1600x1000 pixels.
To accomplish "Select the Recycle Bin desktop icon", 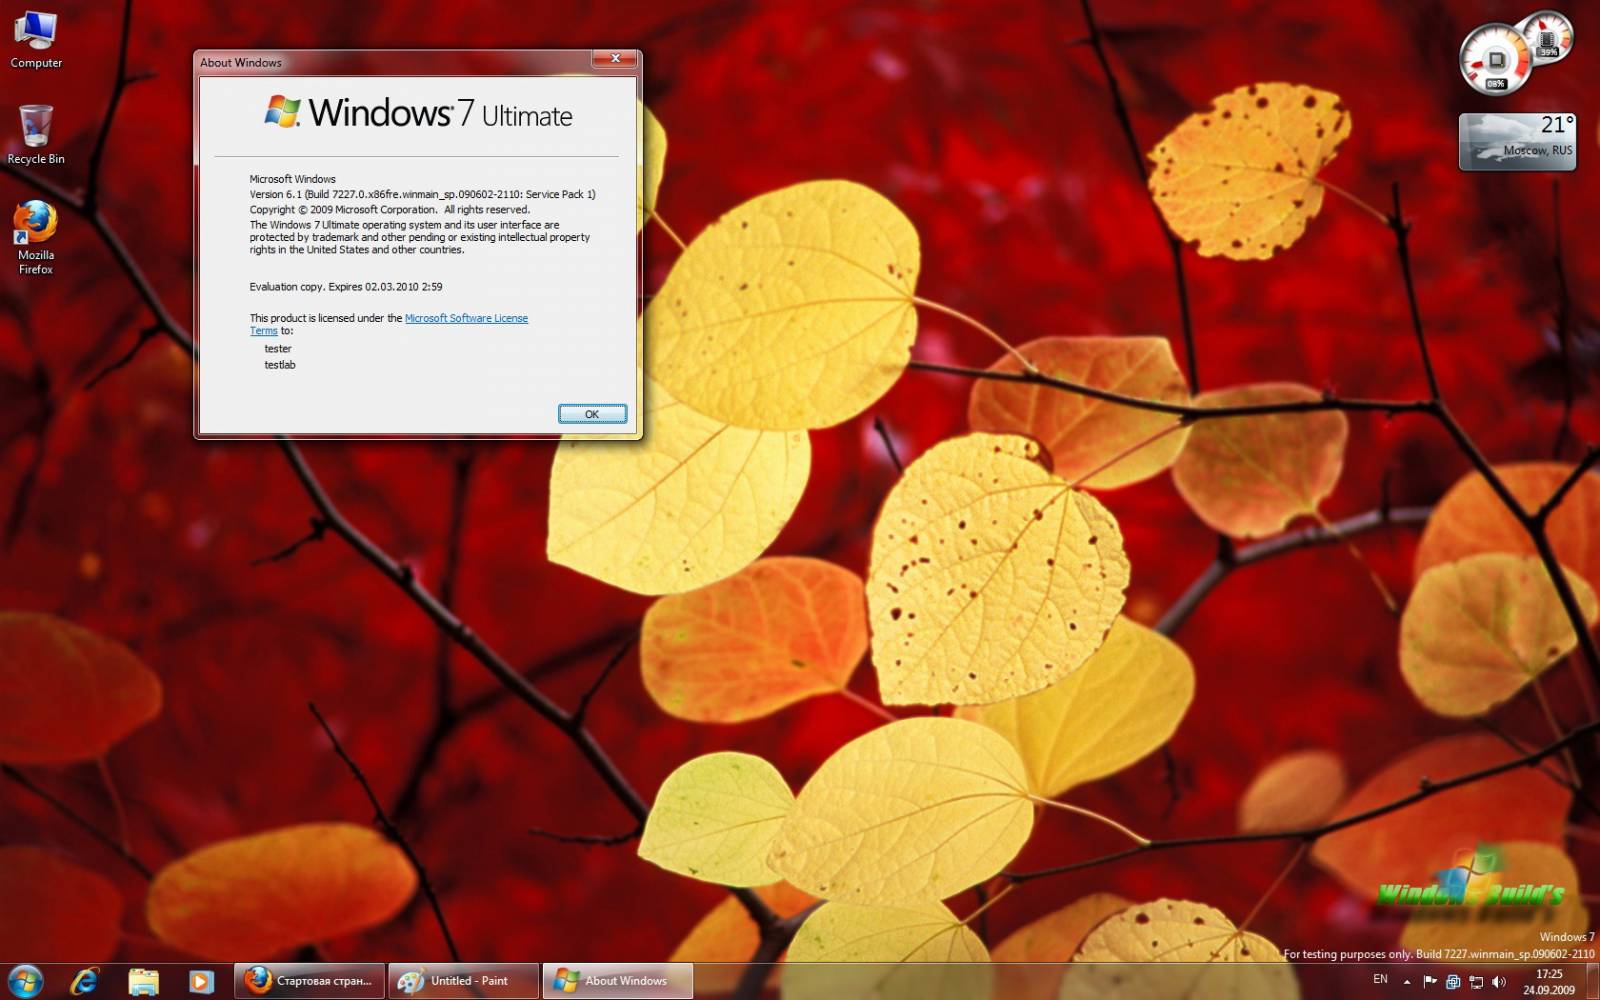I will [x=36, y=135].
